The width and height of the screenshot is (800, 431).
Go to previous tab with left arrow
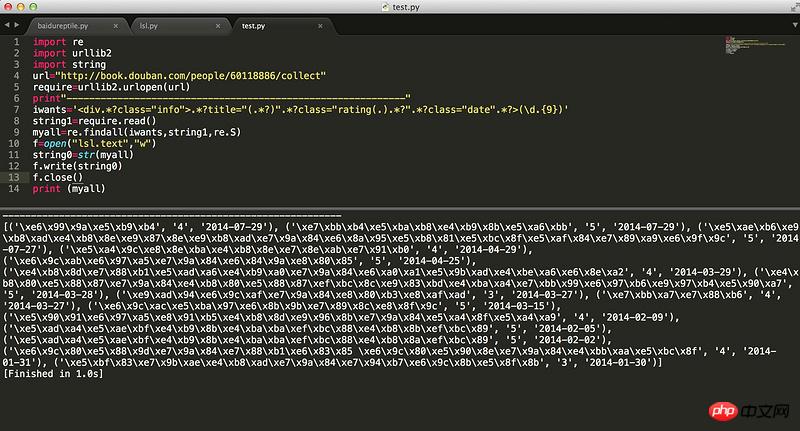click(7, 24)
